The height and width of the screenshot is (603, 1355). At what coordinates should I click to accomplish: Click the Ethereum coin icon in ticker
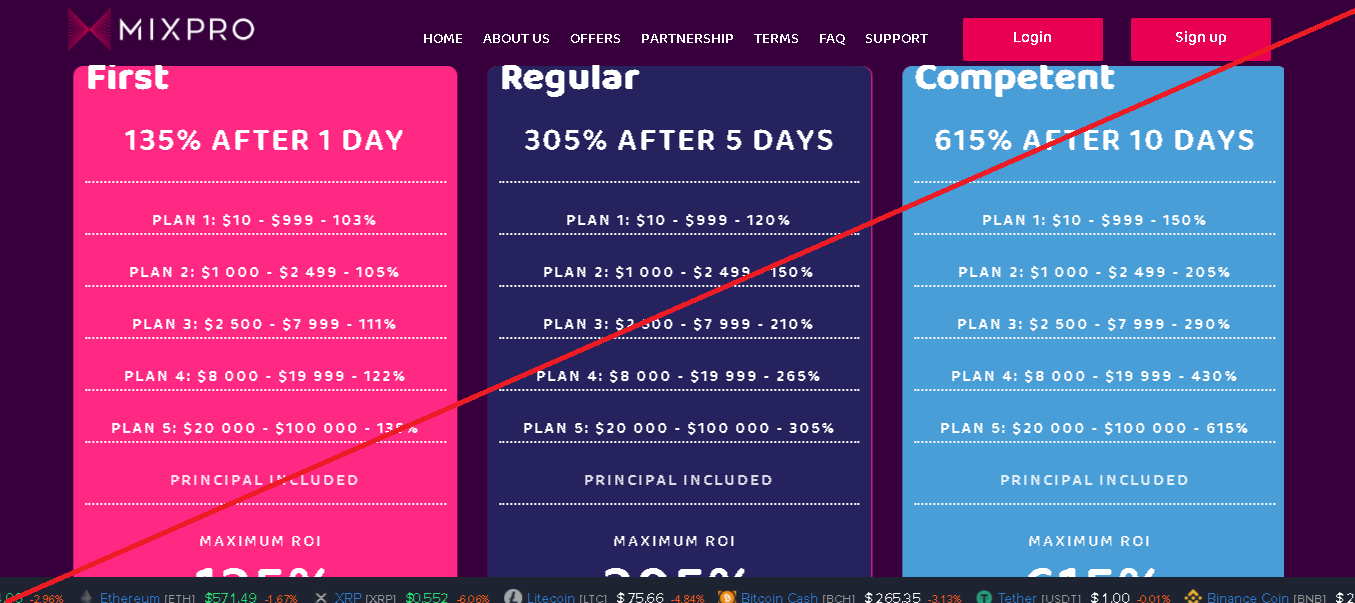coord(86,598)
